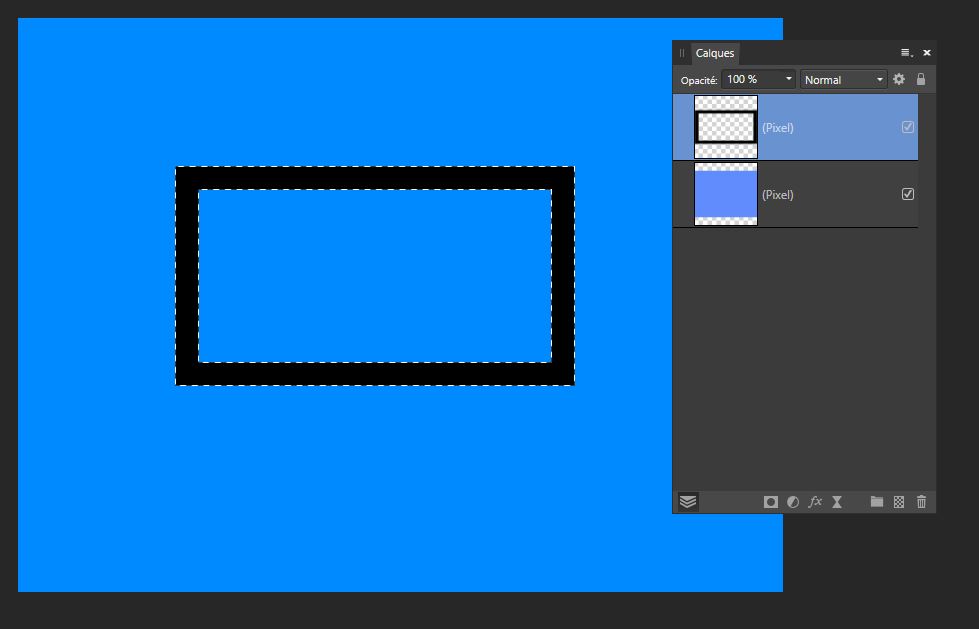
Task: Open Layer Effects with the fx icon
Action: [x=815, y=502]
